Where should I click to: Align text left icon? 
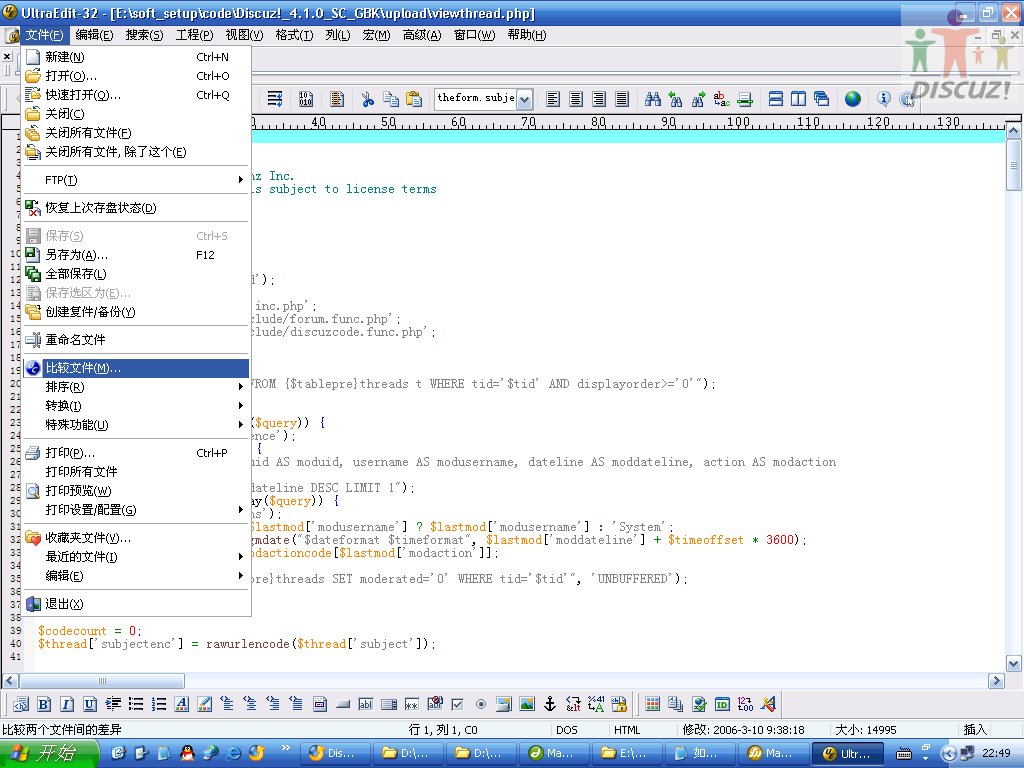tap(552, 99)
